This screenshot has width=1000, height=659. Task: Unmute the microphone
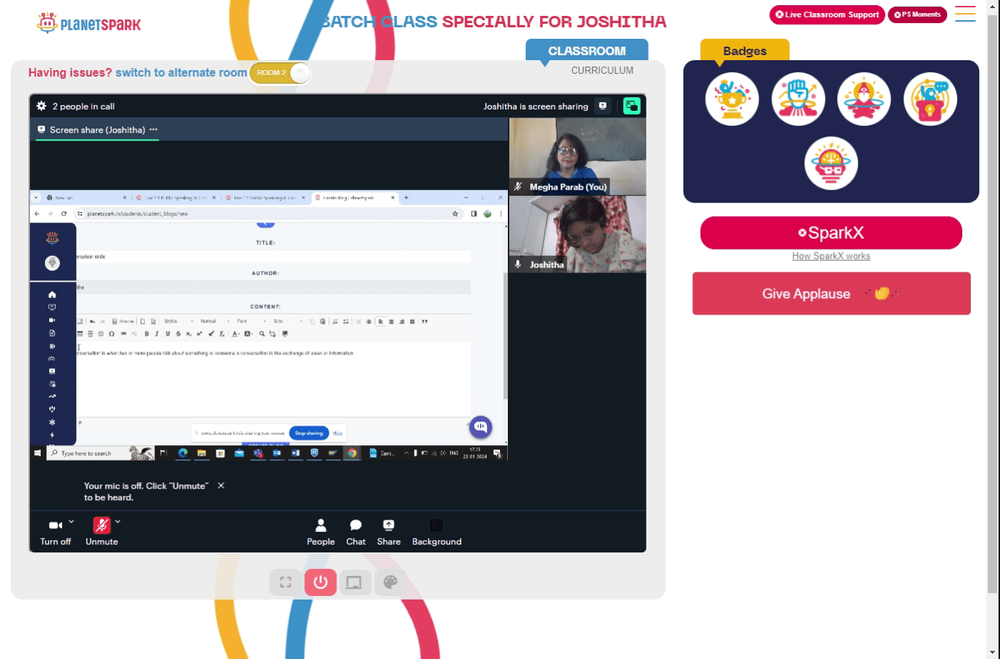point(101,531)
